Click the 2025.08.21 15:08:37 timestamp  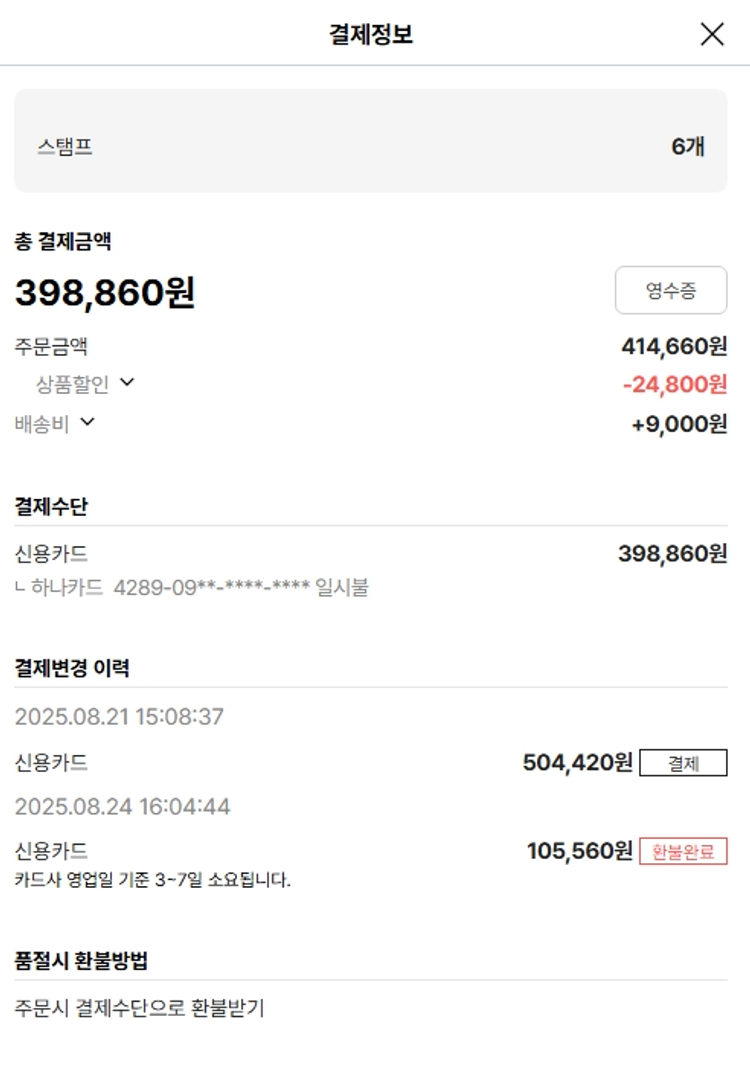pyautogui.click(x=119, y=717)
